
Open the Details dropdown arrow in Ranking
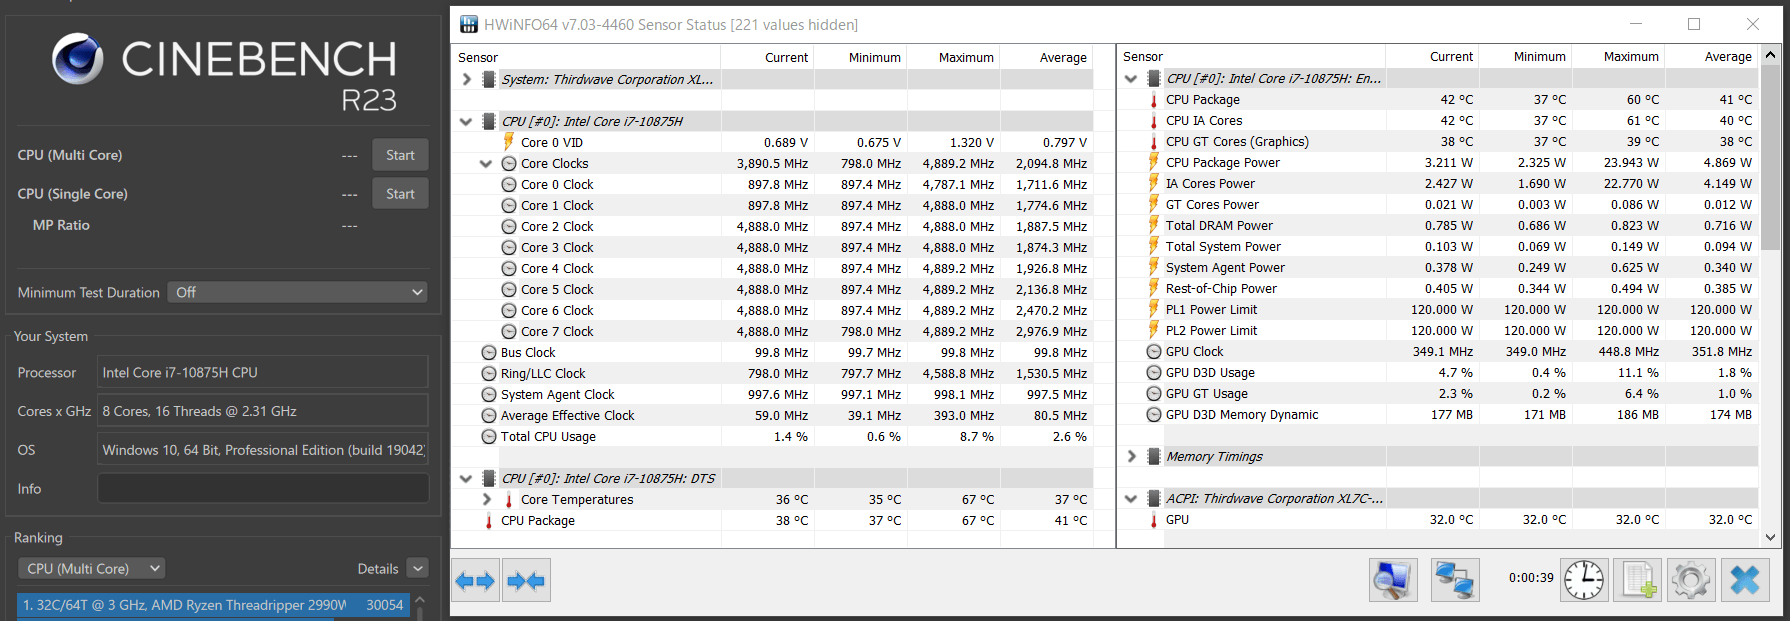click(x=418, y=569)
